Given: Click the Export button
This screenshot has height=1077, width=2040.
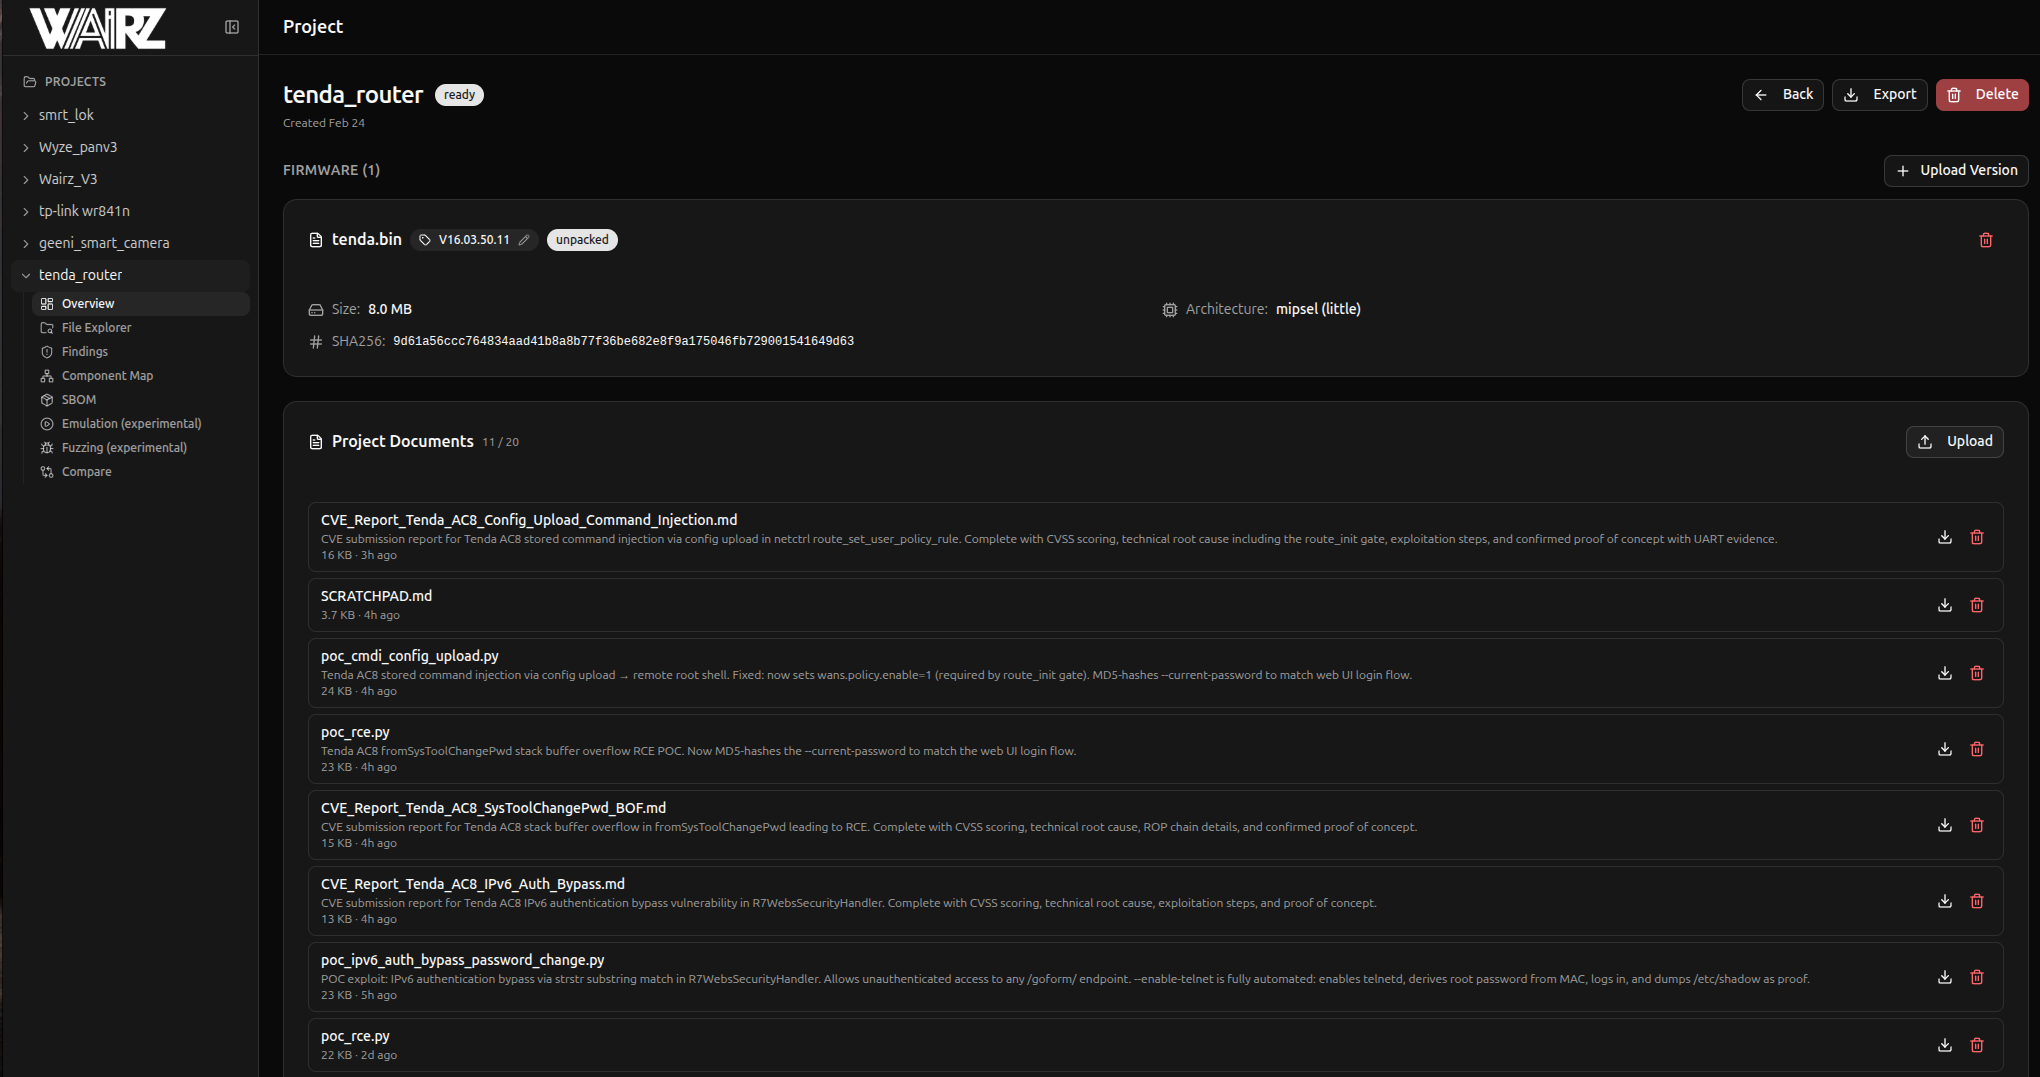Looking at the screenshot, I should 1879,95.
